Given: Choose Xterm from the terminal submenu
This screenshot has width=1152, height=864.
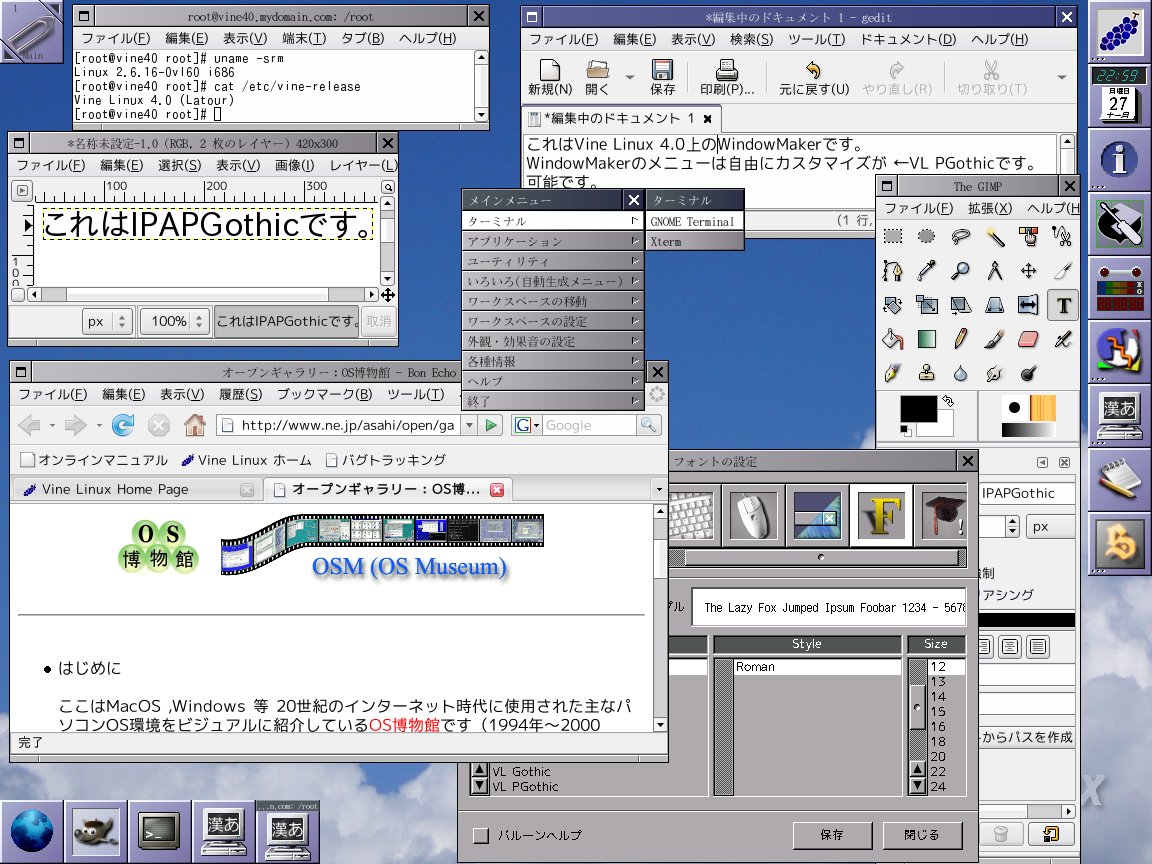Looking at the screenshot, I should coord(695,241).
